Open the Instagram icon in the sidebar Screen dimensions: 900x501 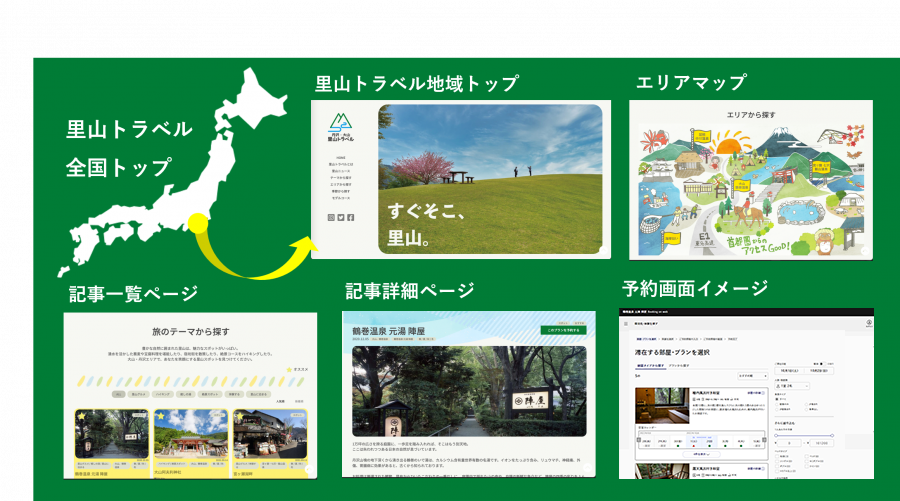pyautogui.click(x=331, y=218)
